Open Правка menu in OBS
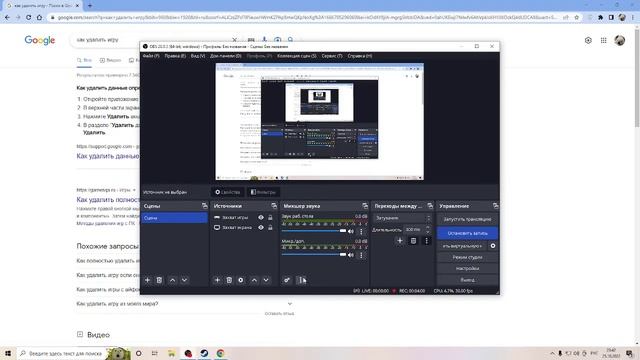640x360 pixels. pyautogui.click(x=175, y=56)
